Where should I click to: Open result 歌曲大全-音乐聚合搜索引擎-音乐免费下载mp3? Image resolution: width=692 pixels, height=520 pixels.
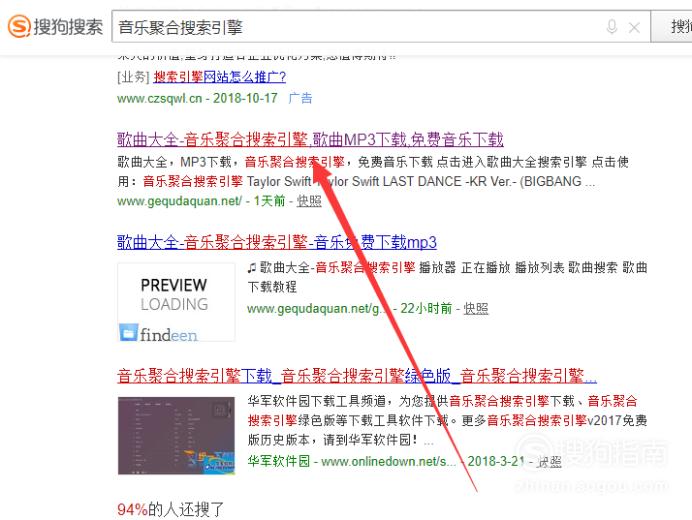[x=277, y=242]
